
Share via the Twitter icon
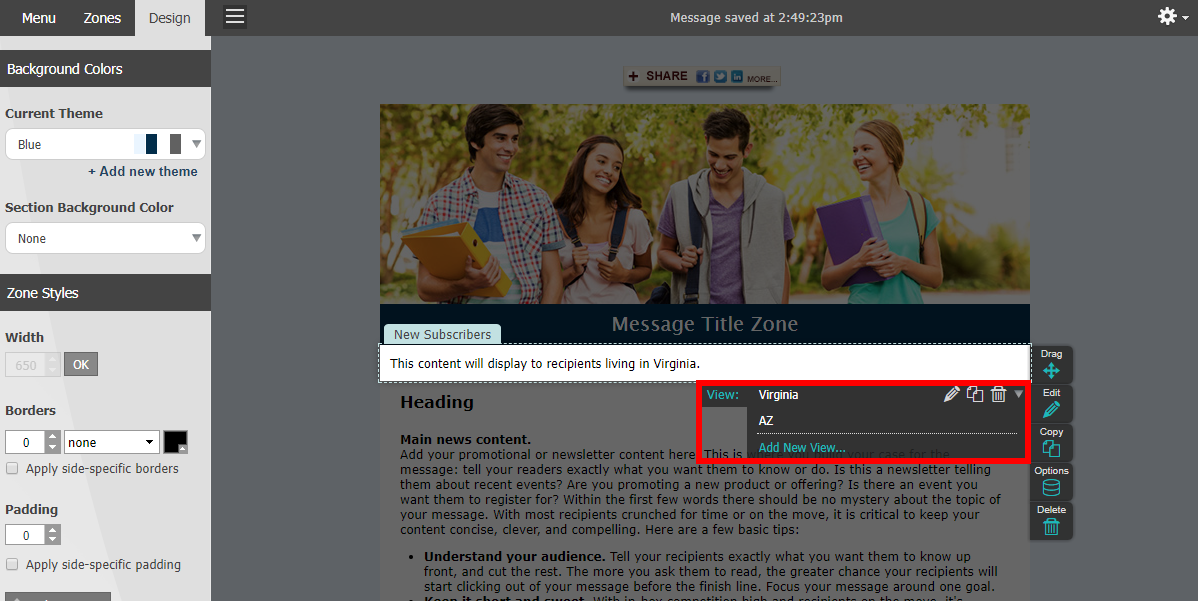click(720, 76)
